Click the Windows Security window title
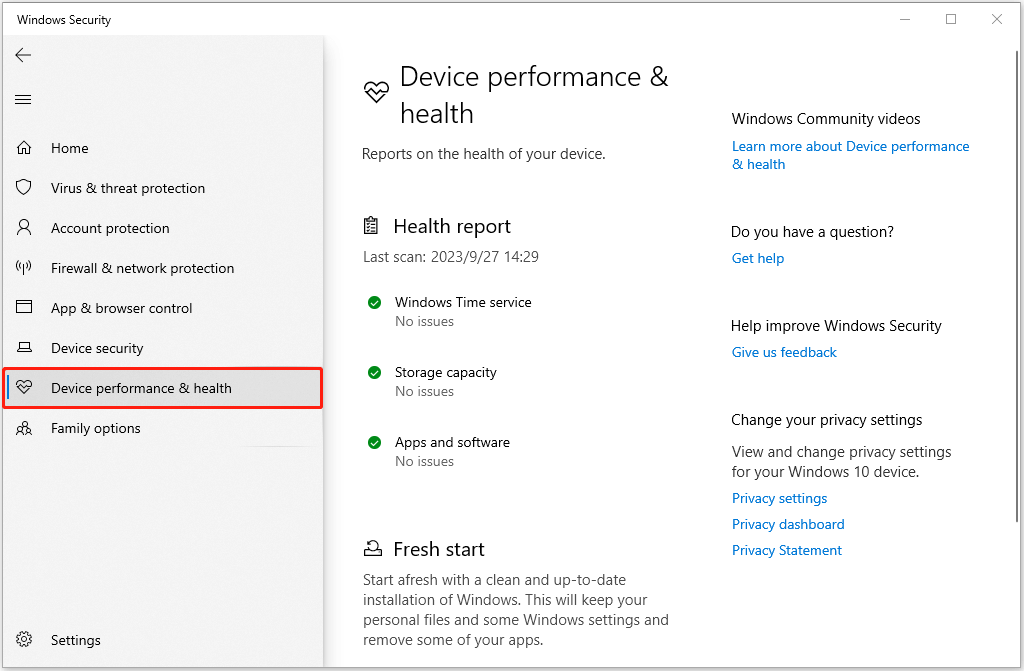Screen dimensions: 1024x671 point(64,20)
